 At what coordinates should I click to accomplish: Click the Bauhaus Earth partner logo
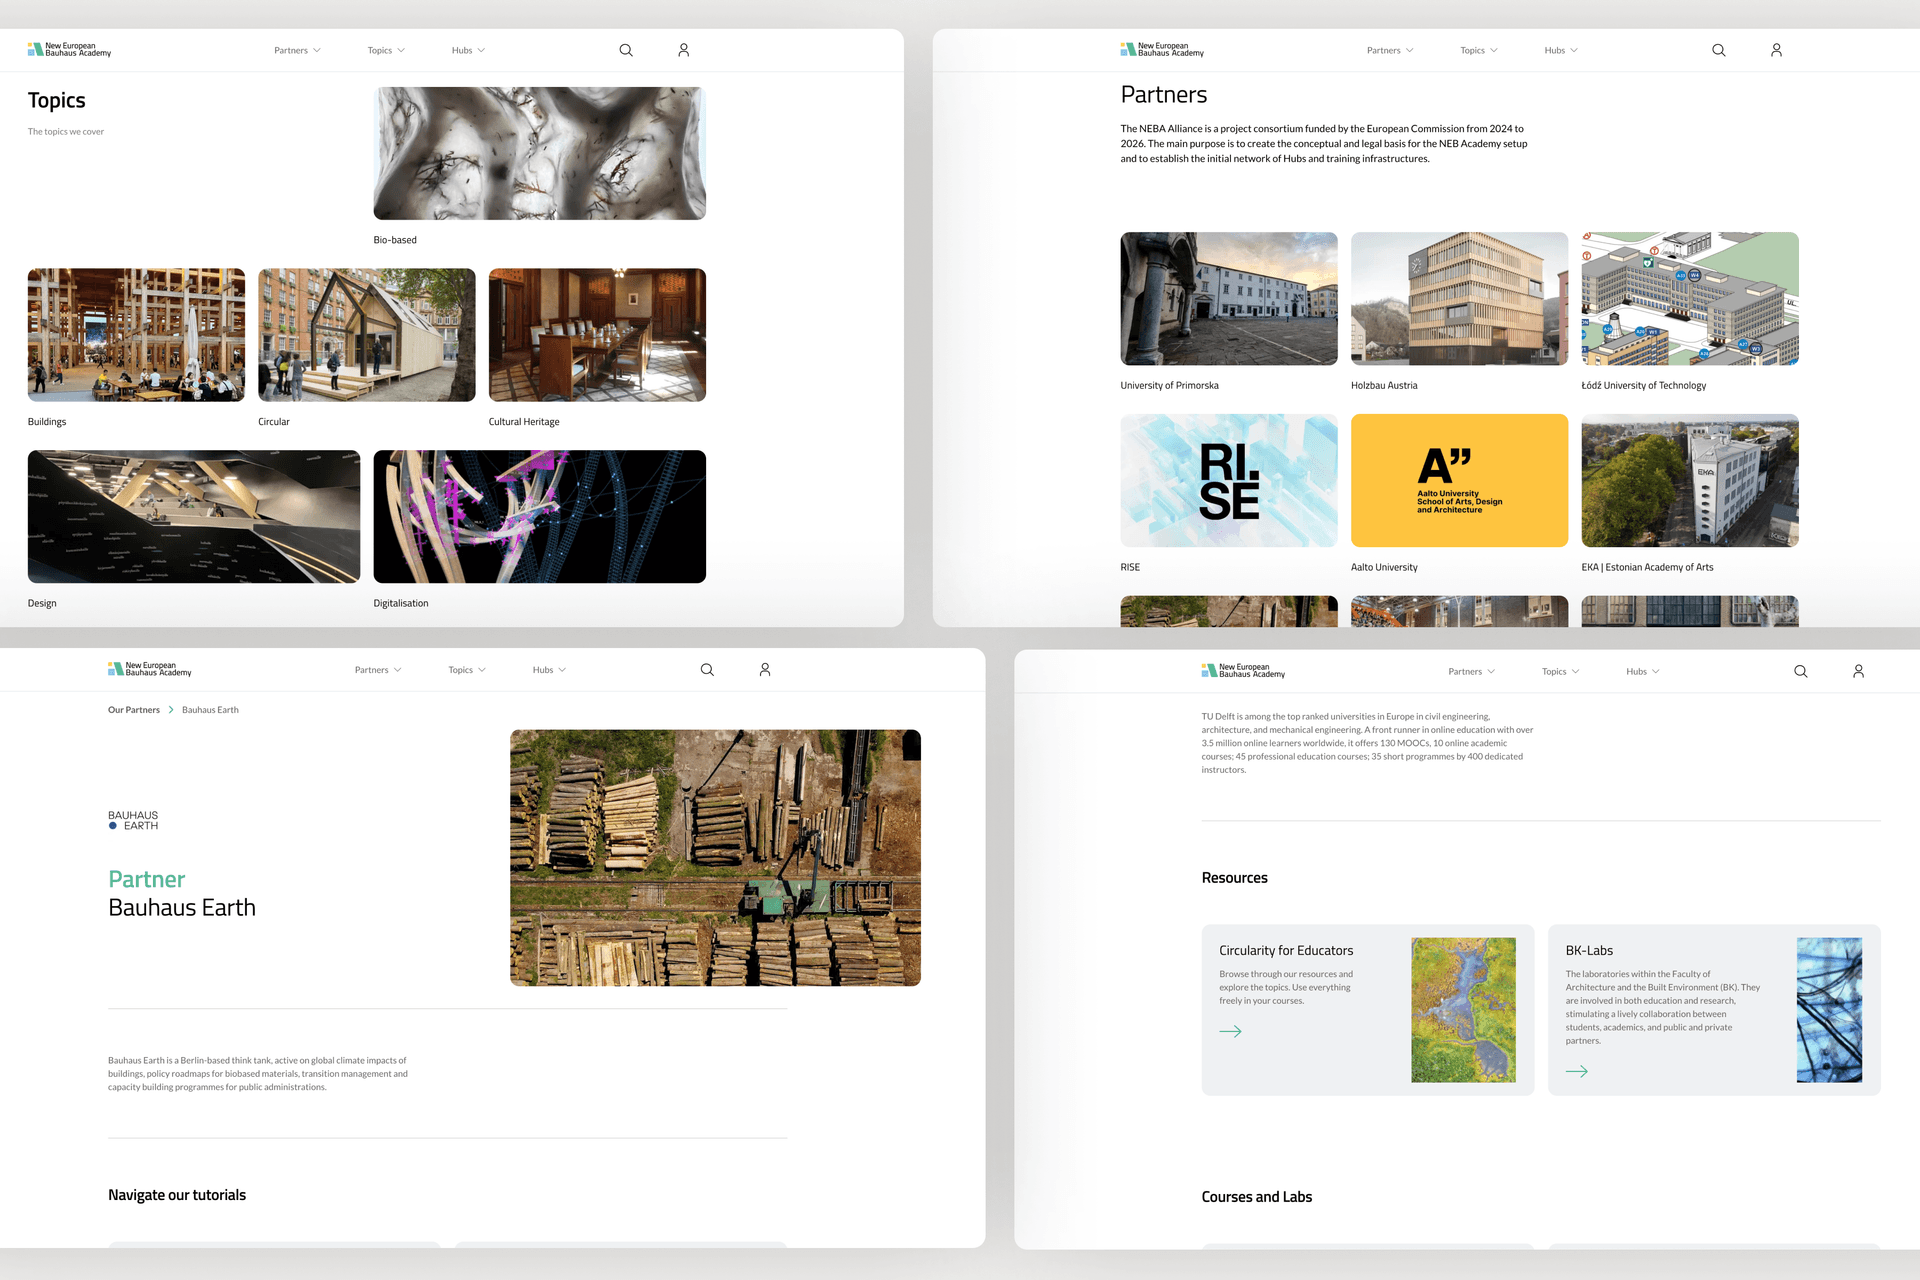tap(133, 820)
